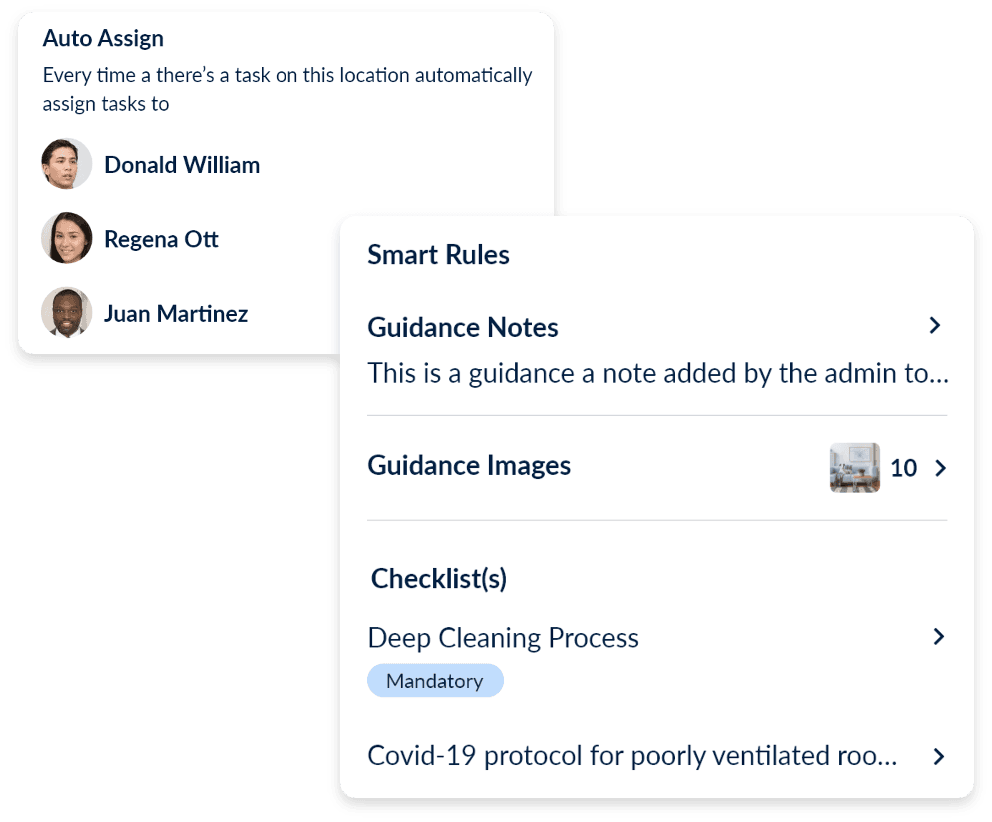Click Donald William's avatar photo
Image resolution: width=992 pixels, height=822 pixels.
coord(67,164)
